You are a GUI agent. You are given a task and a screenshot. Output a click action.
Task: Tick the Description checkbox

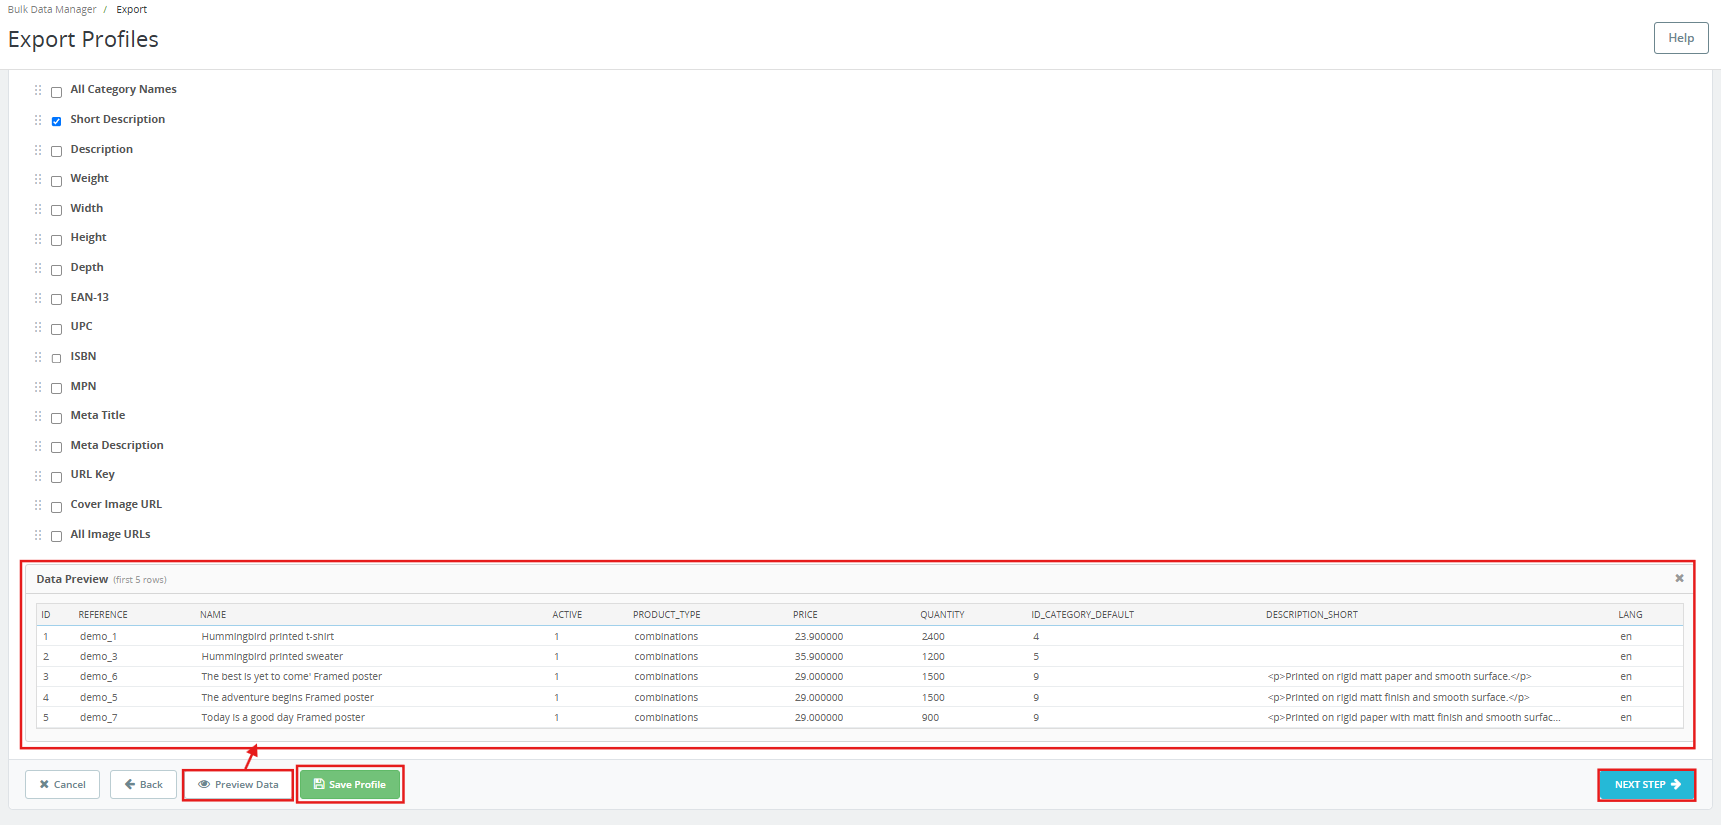57,151
